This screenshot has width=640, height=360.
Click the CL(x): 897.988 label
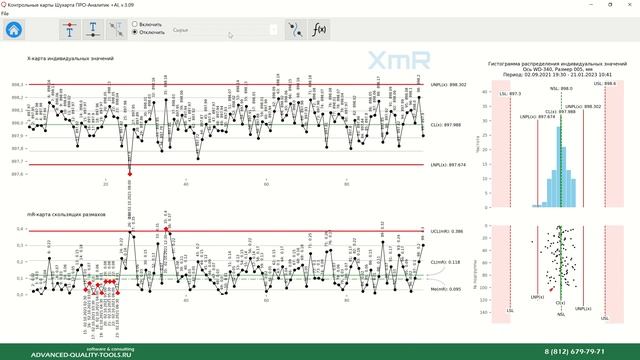[x=446, y=125]
